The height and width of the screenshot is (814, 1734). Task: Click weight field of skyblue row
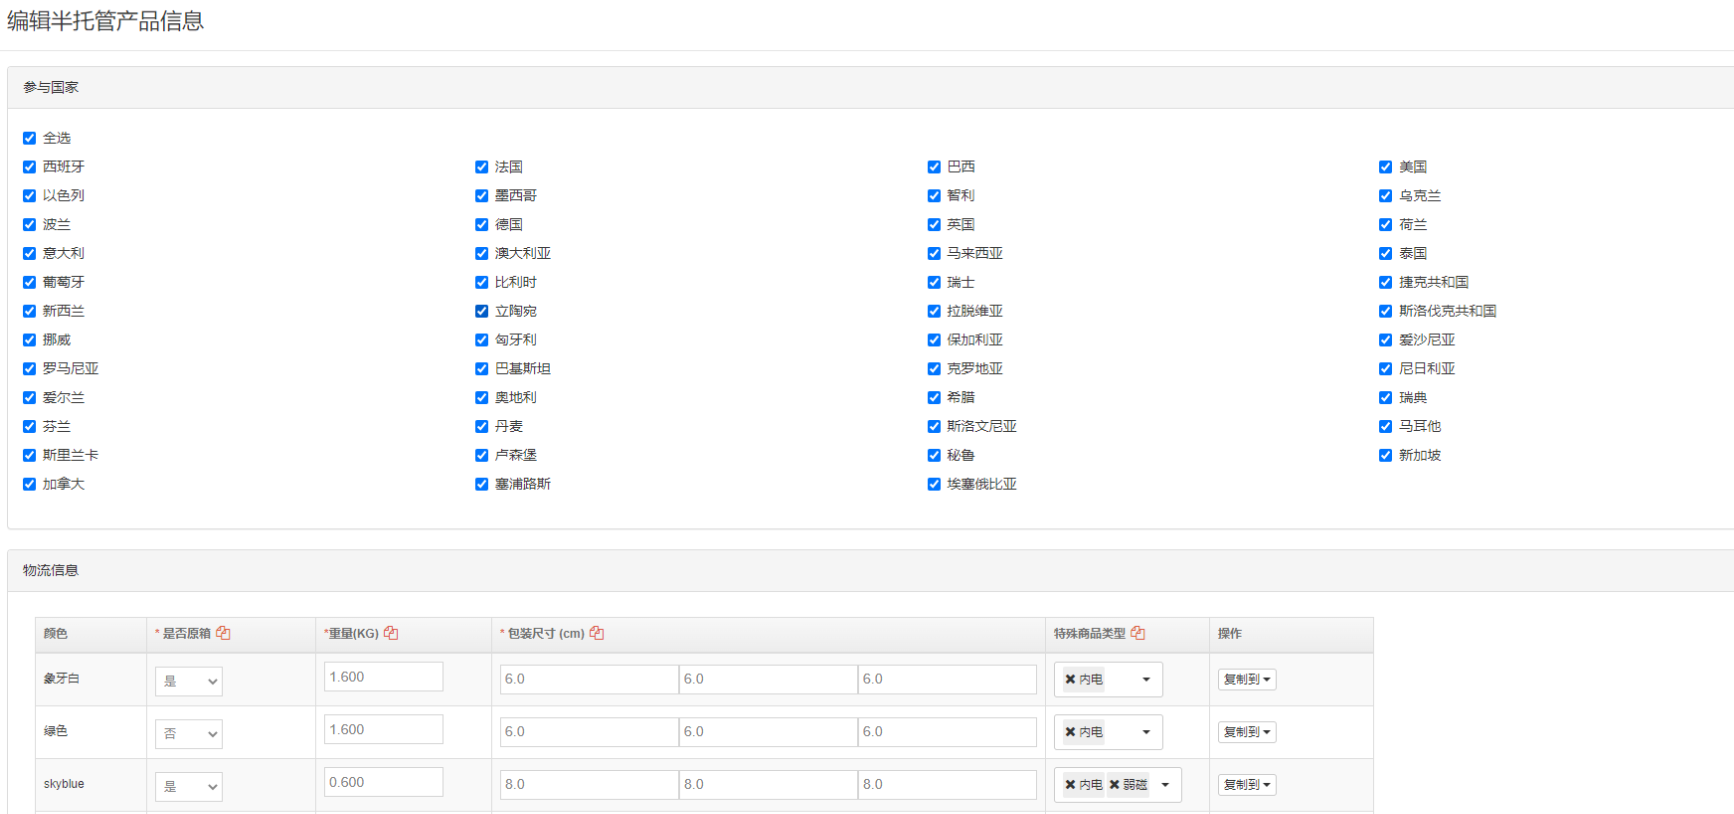click(x=383, y=782)
